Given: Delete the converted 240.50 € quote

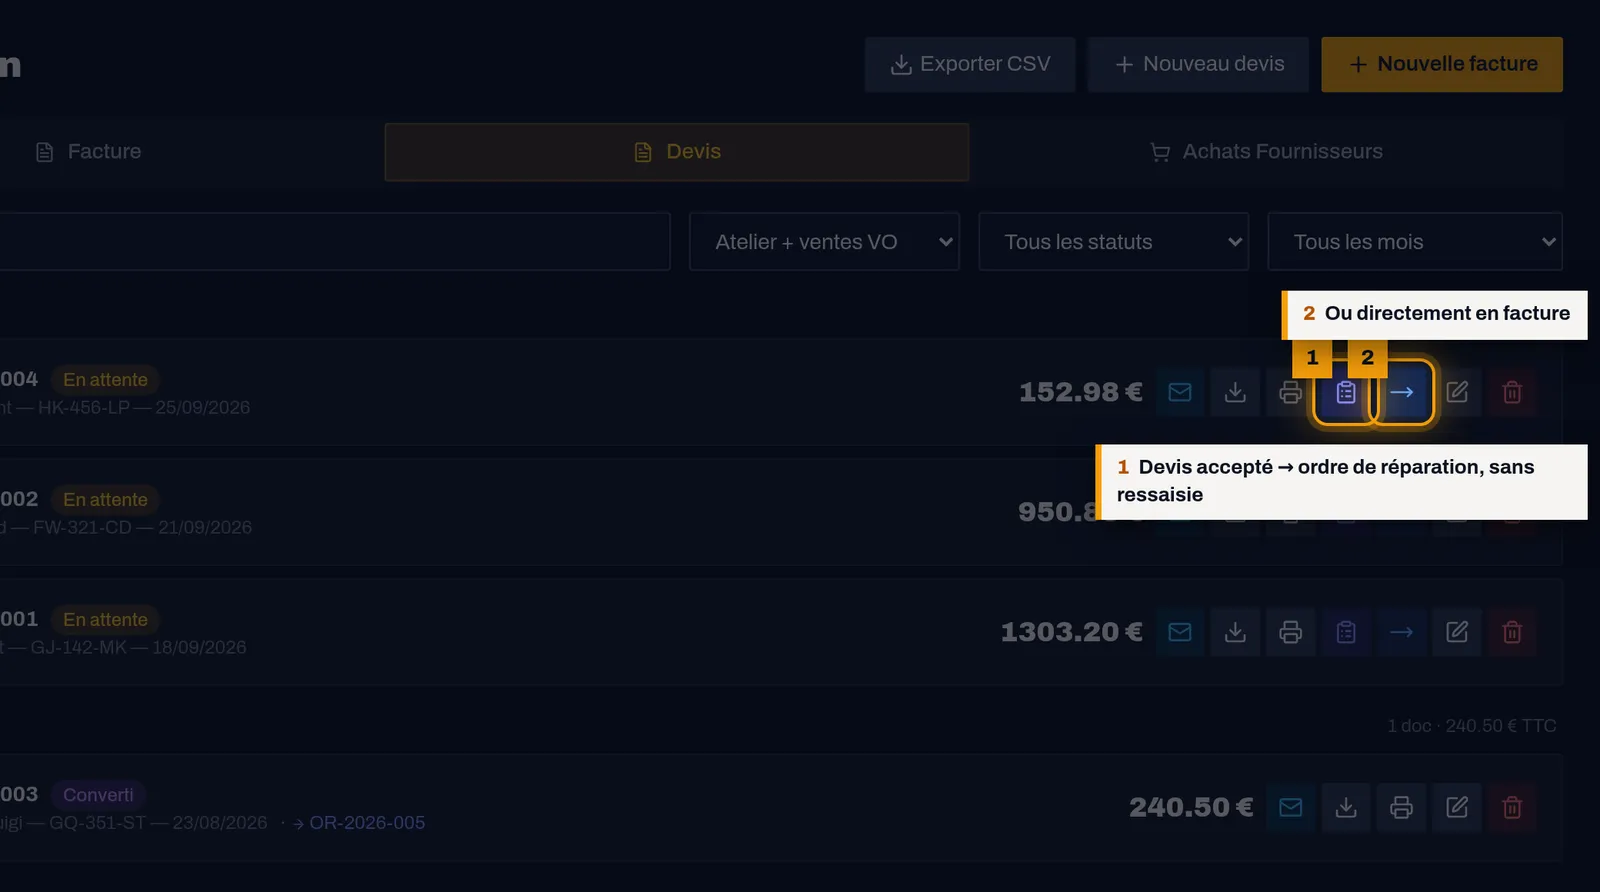Looking at the screenshot, I should (1512, 807).
